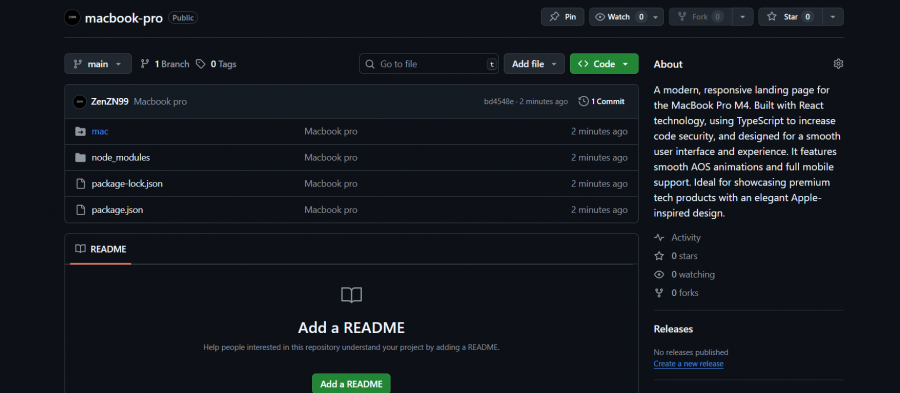900x393 pixels.
Task: Star the macbook-pro repository
Action: (790, 17)
